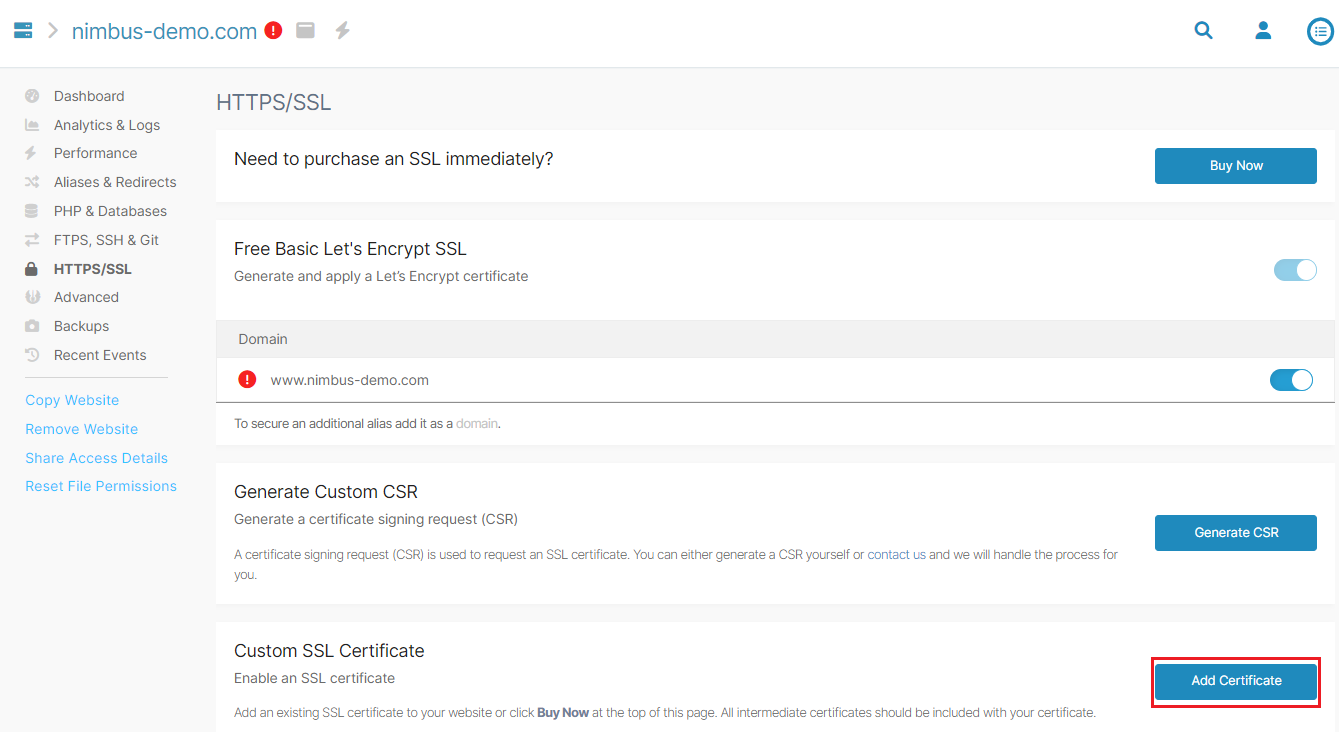Click the red warning icon next to www.nimbus-demo.com

[x=247, y=380]
